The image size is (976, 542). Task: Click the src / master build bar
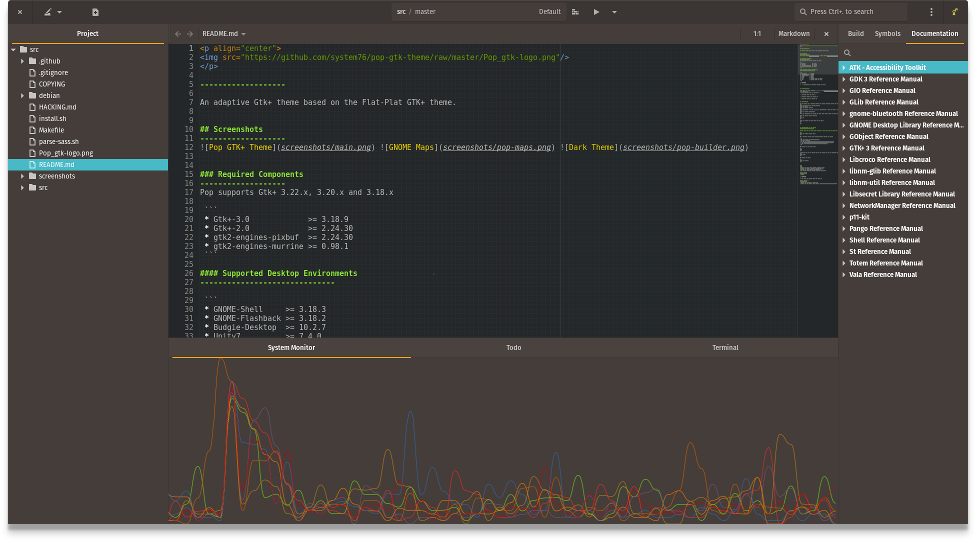pos(479,12)
